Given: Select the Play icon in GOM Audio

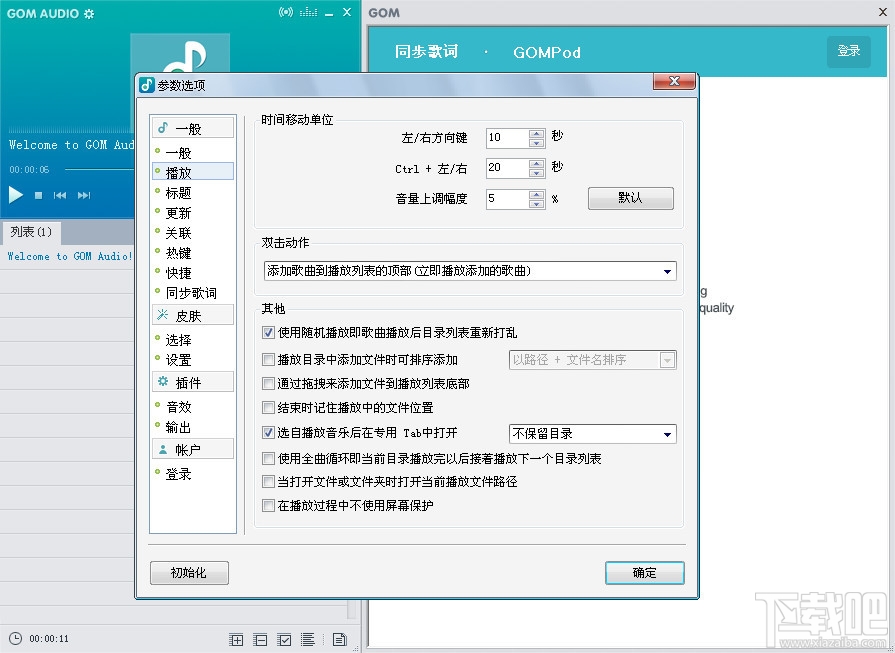Looking at the screenshot, I should point(16,195).
